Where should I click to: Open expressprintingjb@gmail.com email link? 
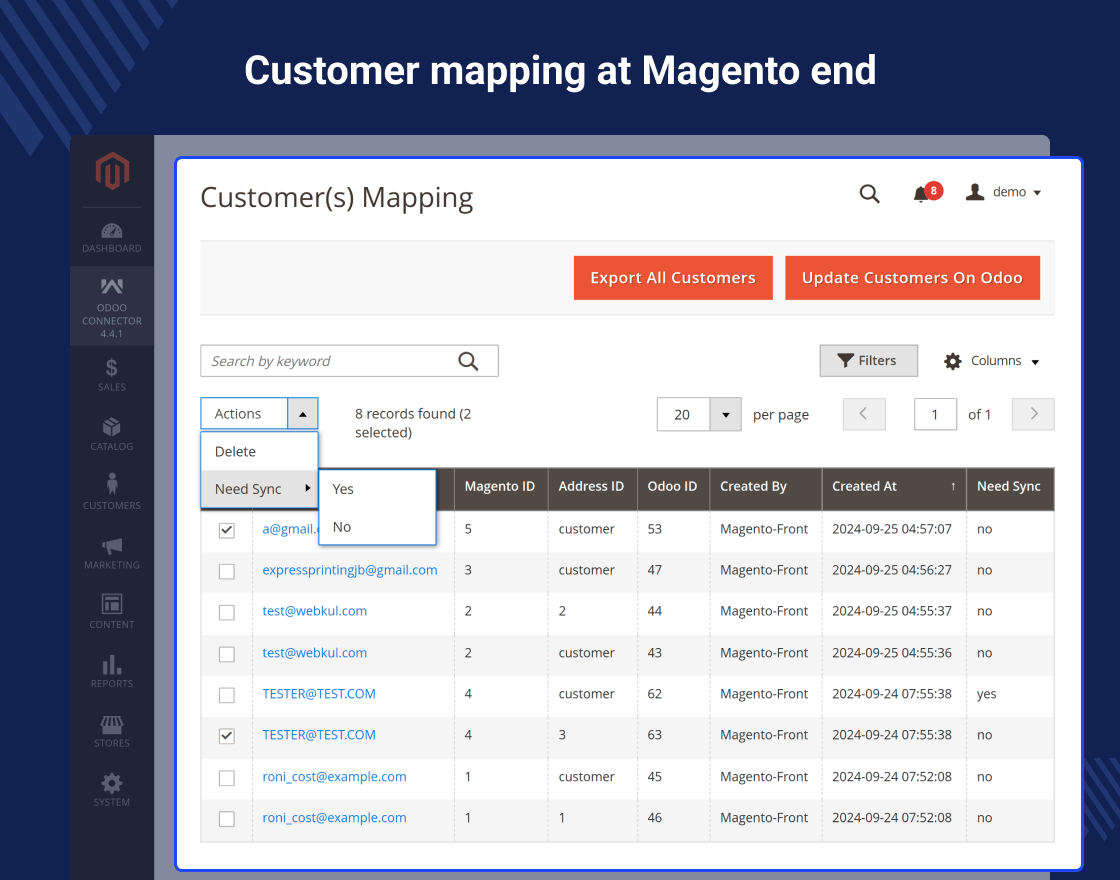click(349, 570)
